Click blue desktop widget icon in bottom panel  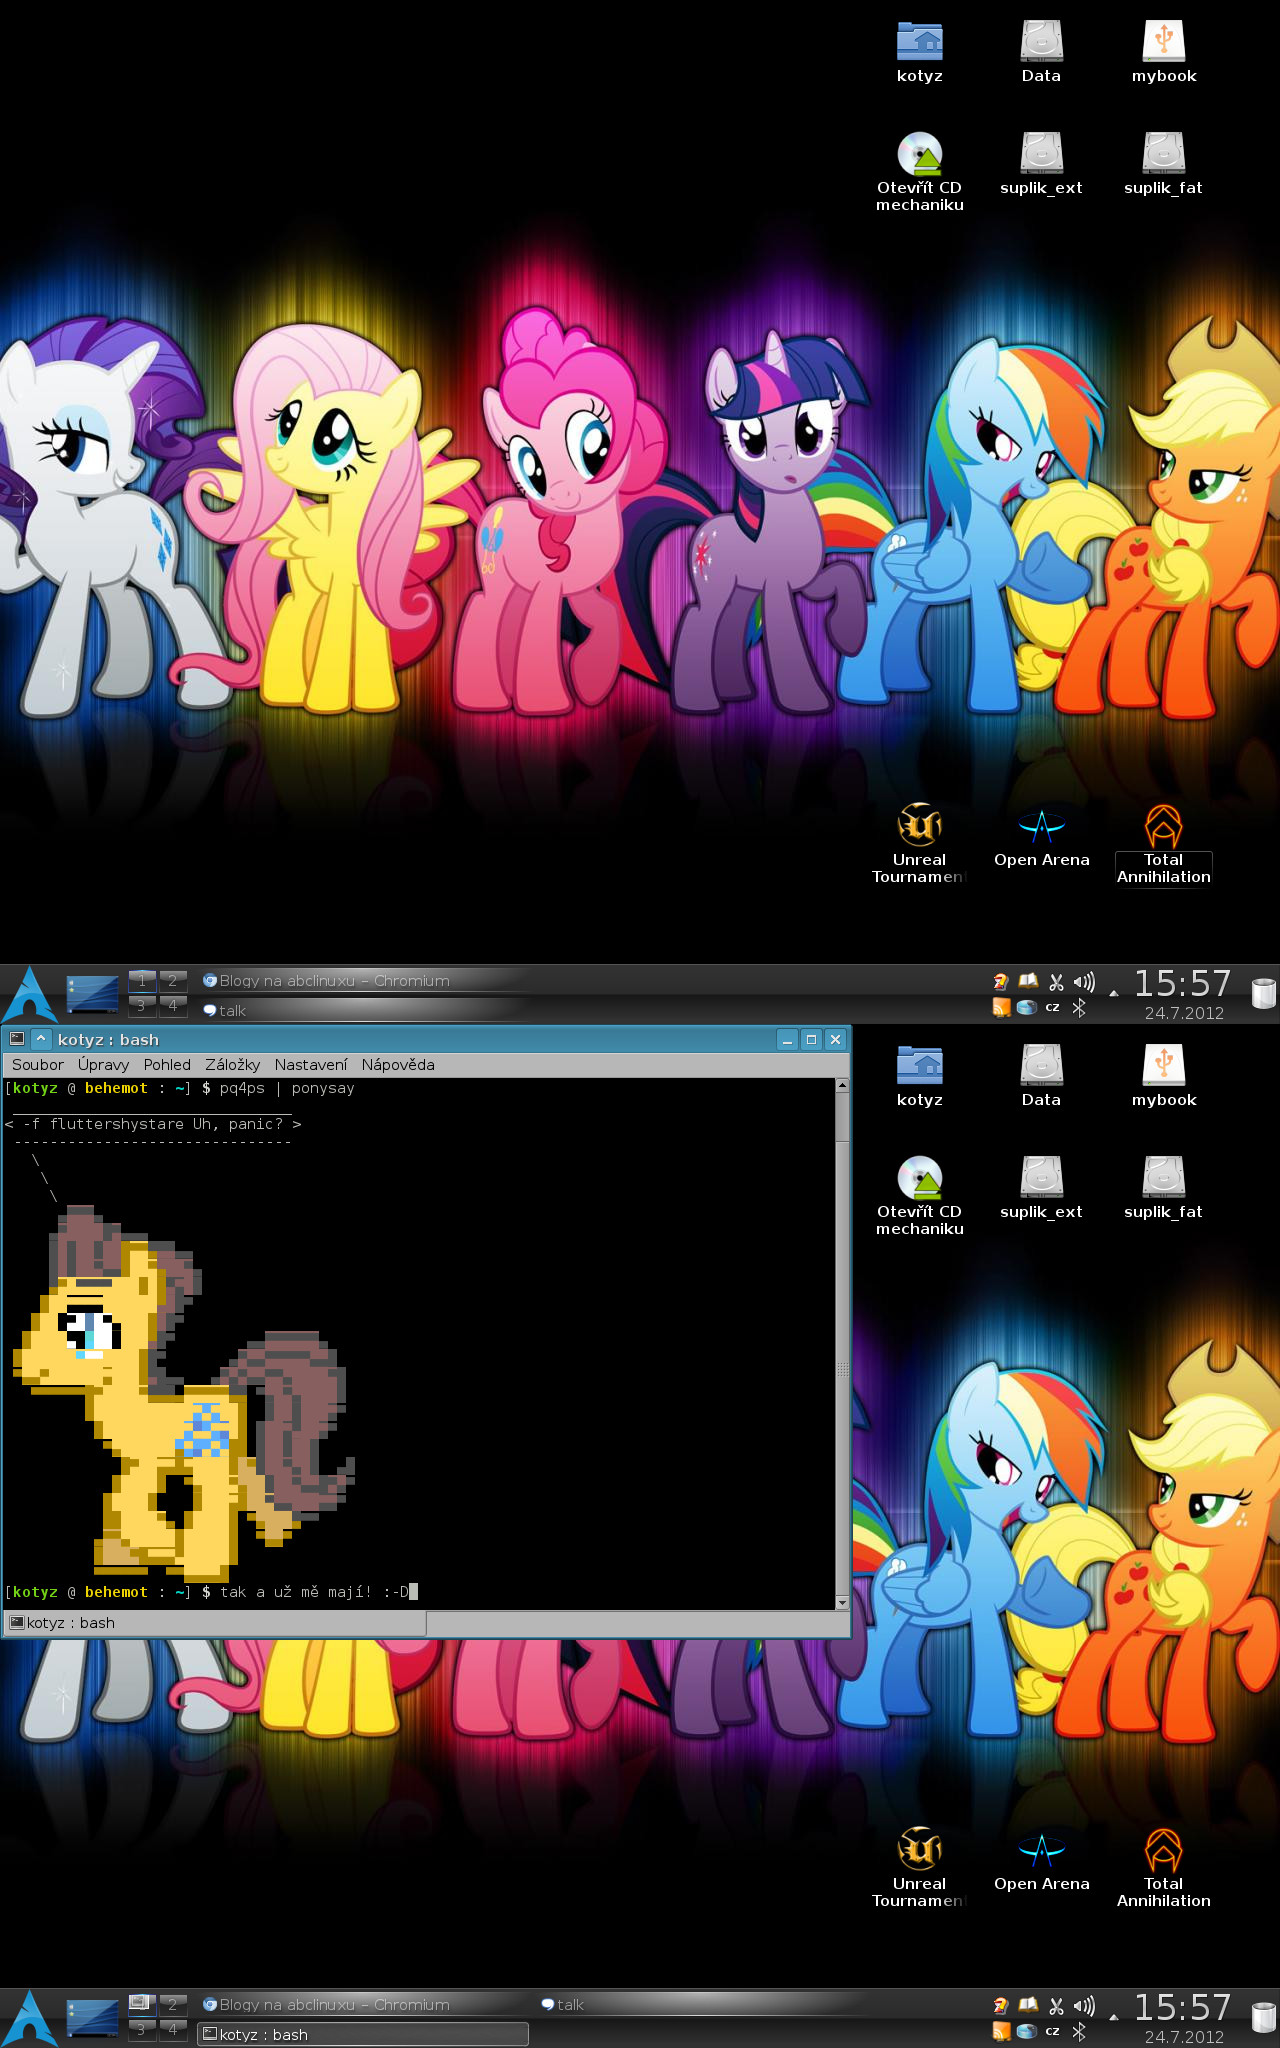92,2018
